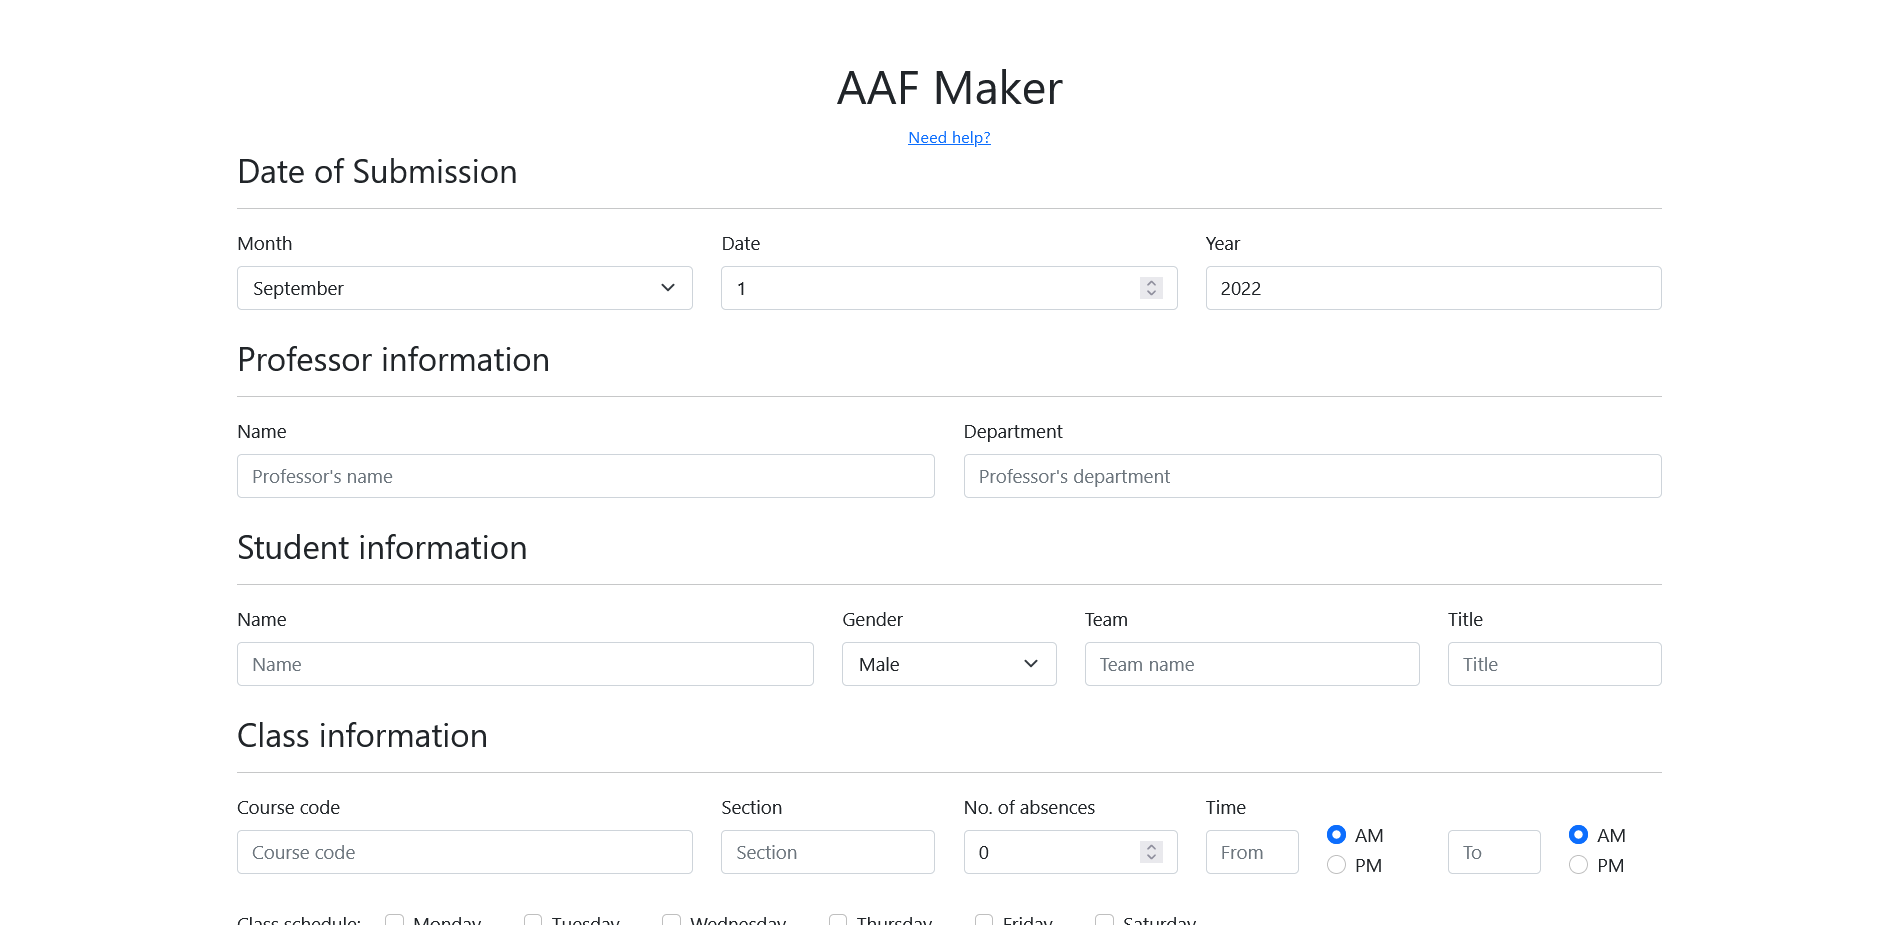Open the Month dropdown showing September
This screenshot has width=1898, height=925.
click(x=464, y=288)
